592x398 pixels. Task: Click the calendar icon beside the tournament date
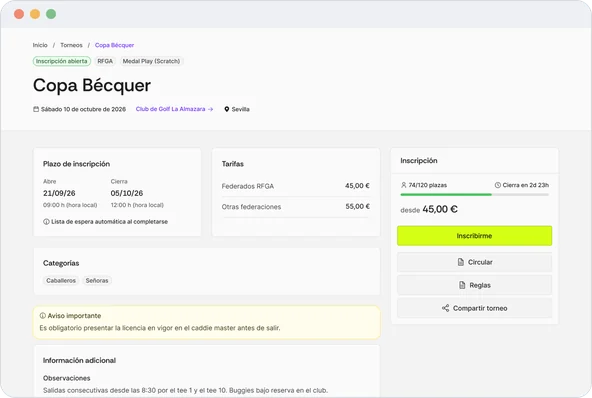point(36,109)
